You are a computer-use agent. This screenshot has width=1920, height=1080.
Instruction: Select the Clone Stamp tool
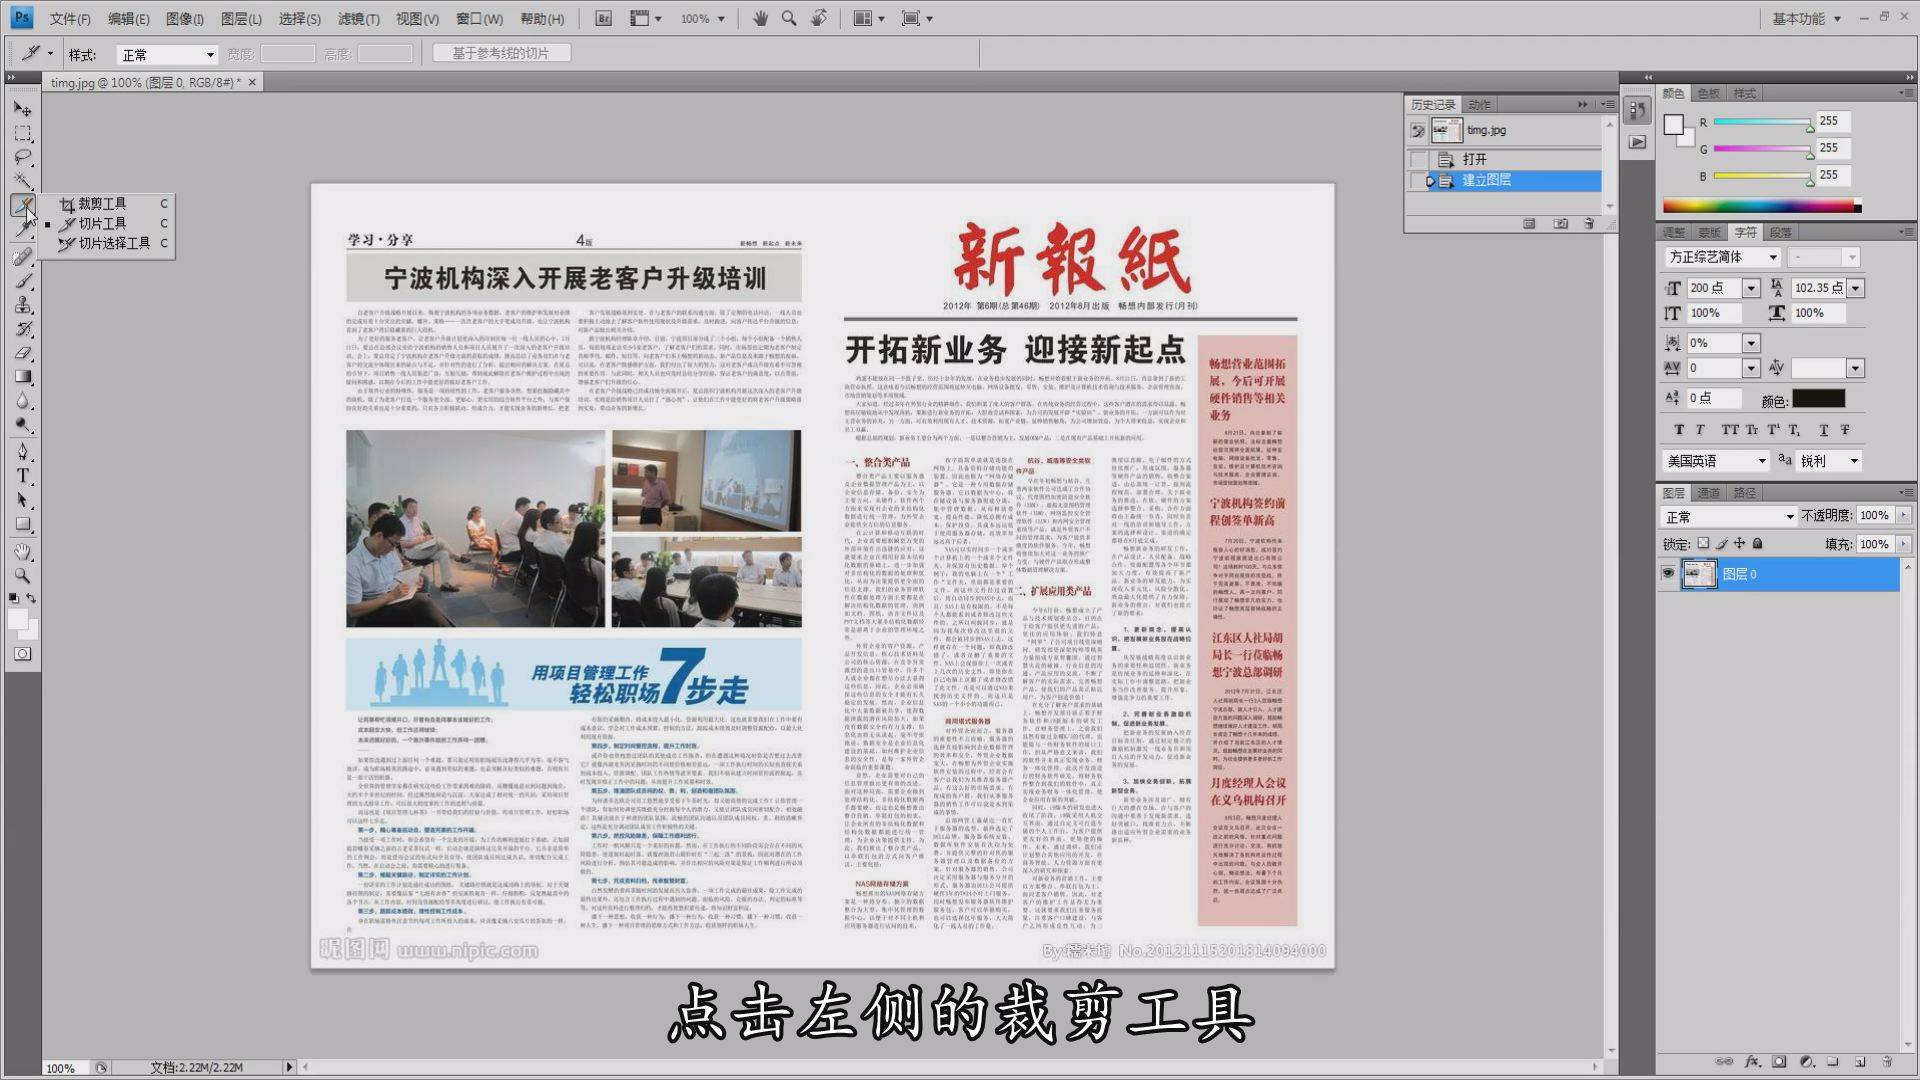coord(22,305)
